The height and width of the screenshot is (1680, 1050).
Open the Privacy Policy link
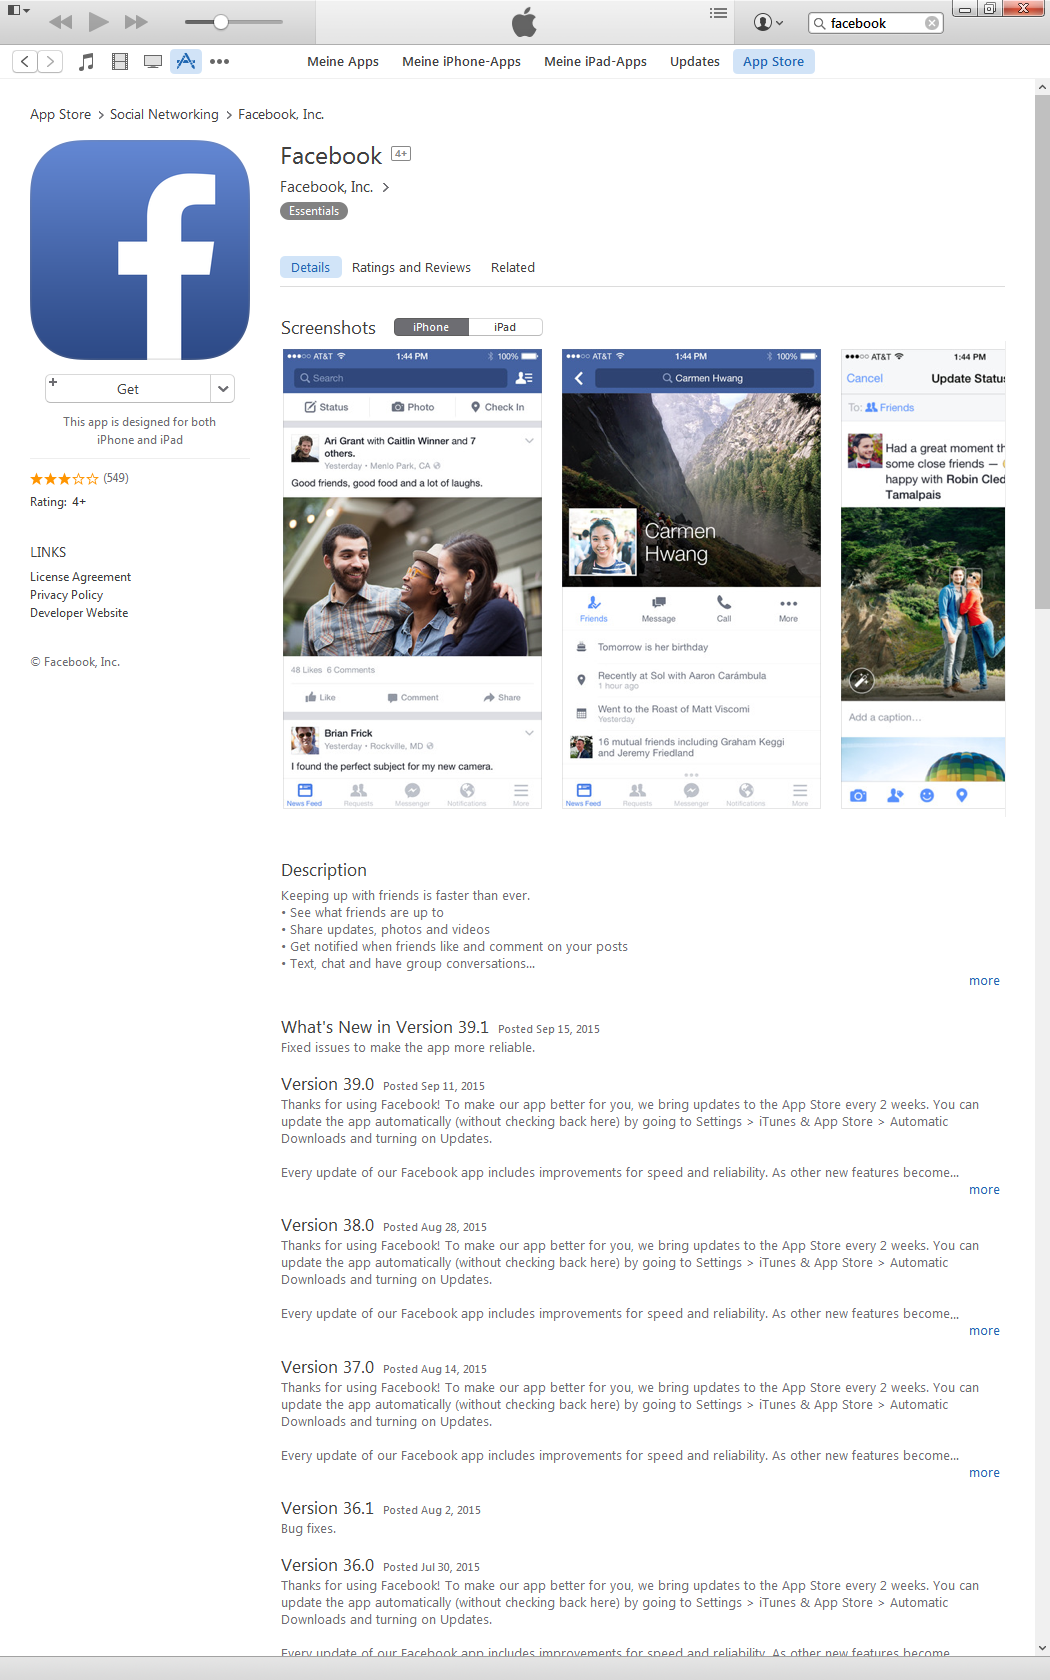click(66, 595)
